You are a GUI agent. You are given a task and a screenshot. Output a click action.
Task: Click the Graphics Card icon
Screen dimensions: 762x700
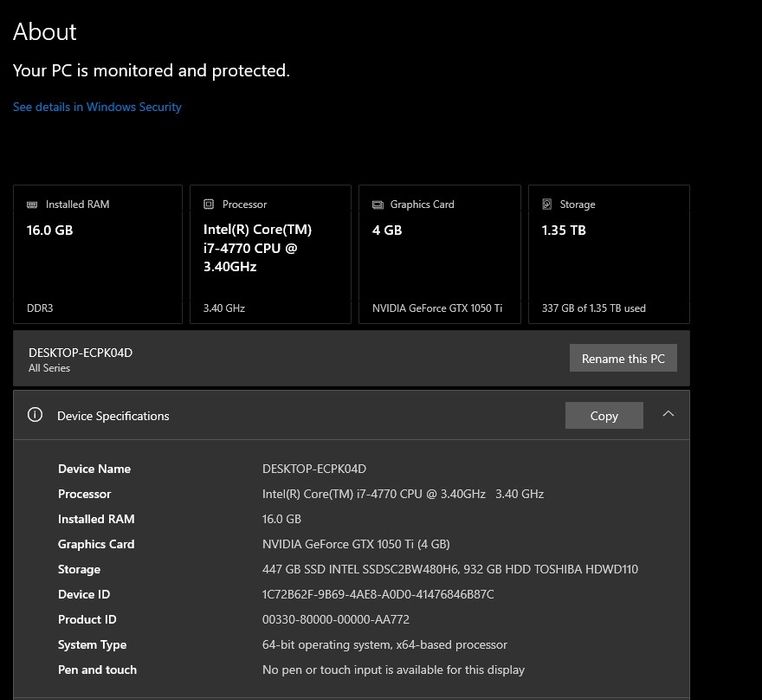coord(378,205)
